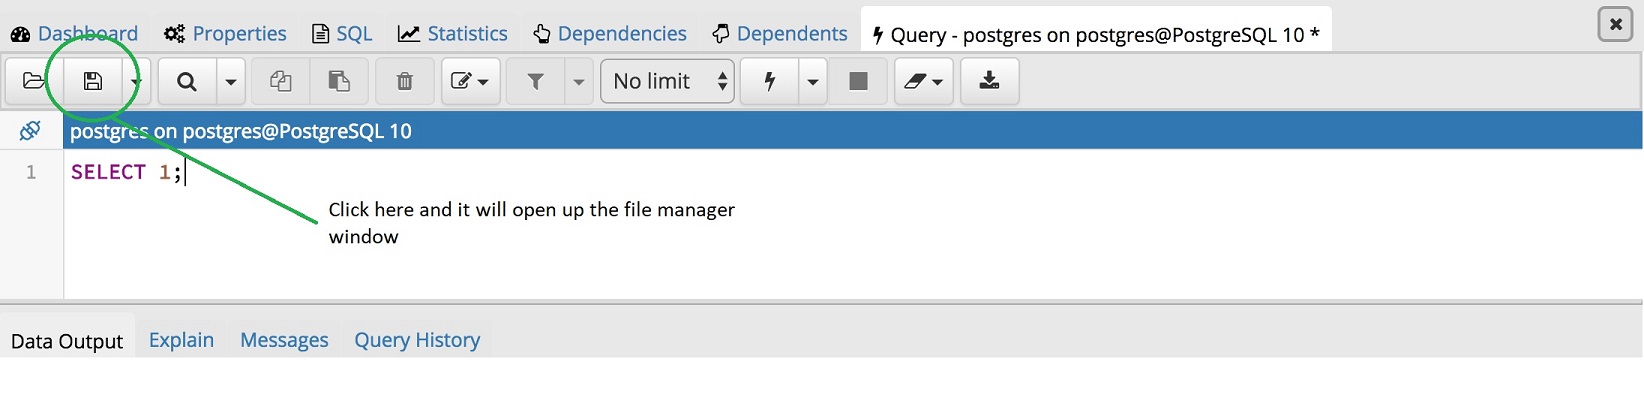Expand the Execute options dropdown arrow
Viewport: 1644px width, 419px height.
[813, 81]
